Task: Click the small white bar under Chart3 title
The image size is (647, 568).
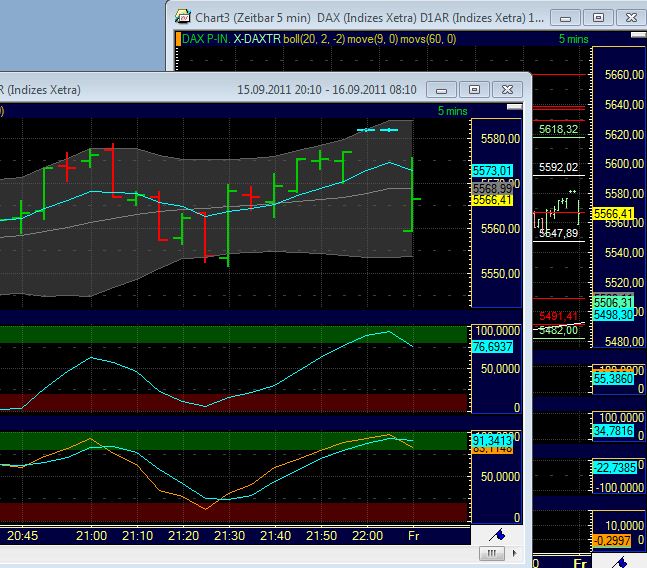Action: (x=639, y=35)
